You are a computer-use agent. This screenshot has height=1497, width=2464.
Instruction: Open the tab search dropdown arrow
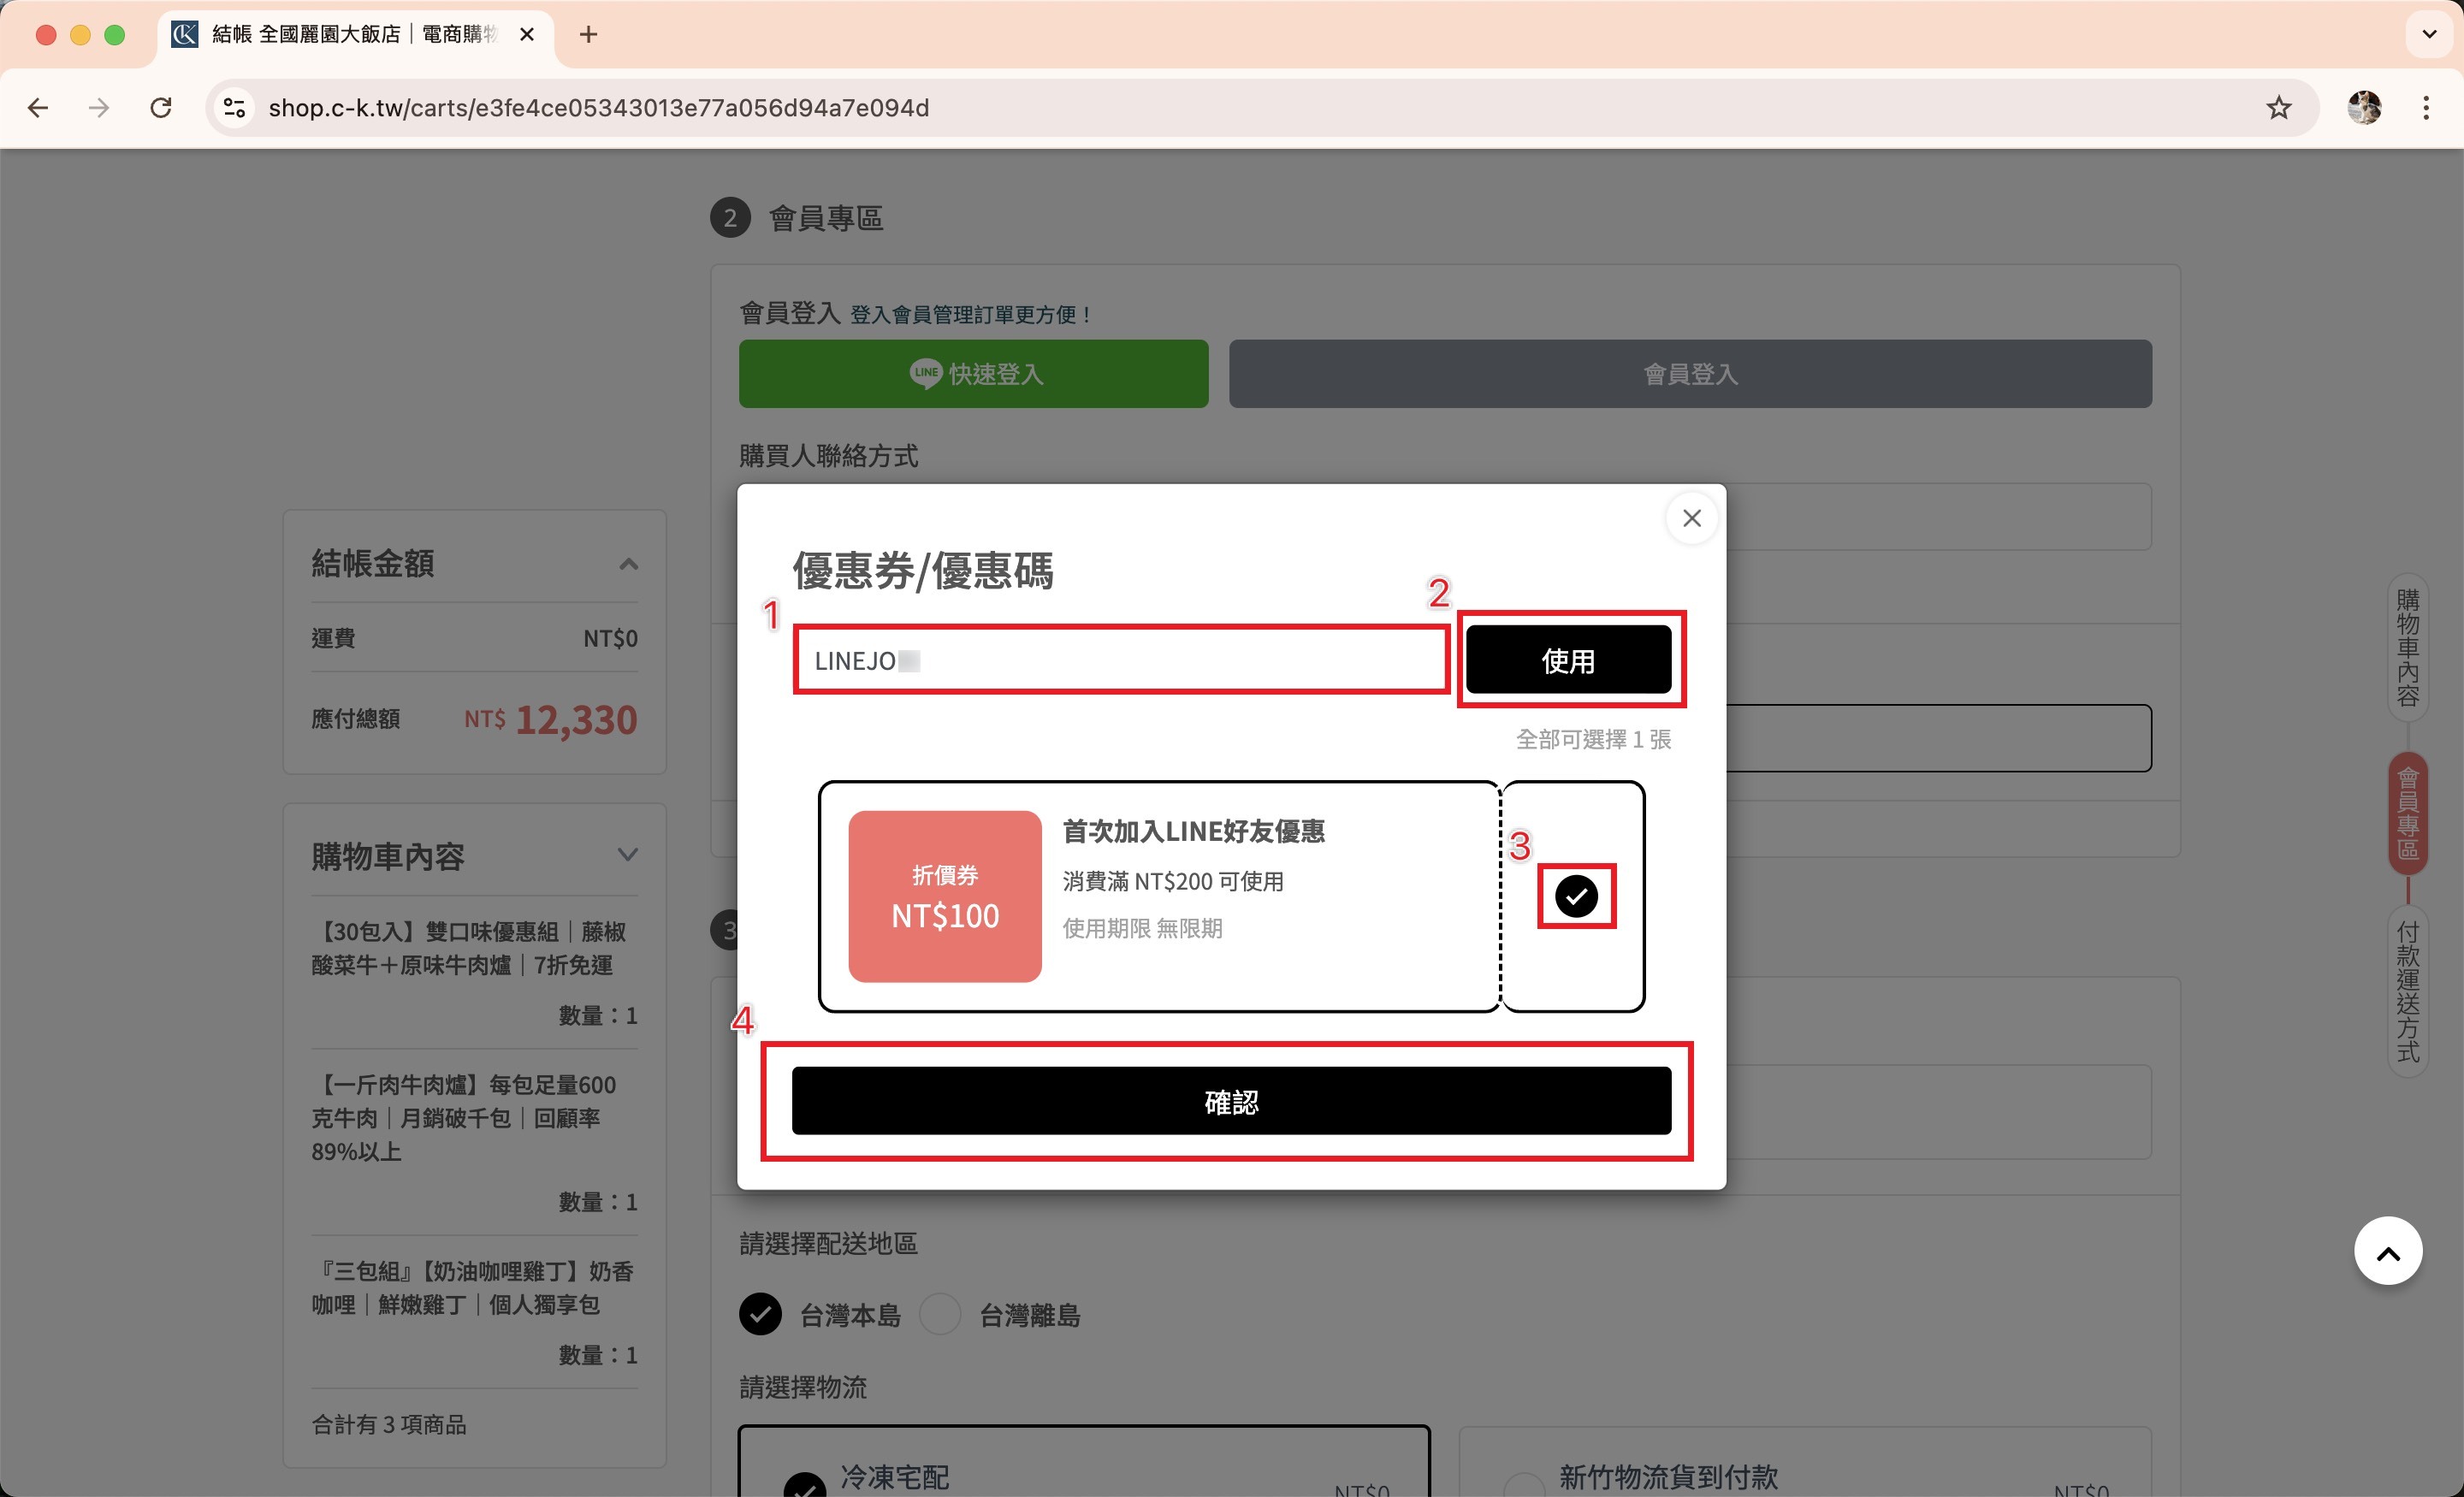pos(2429,35)
